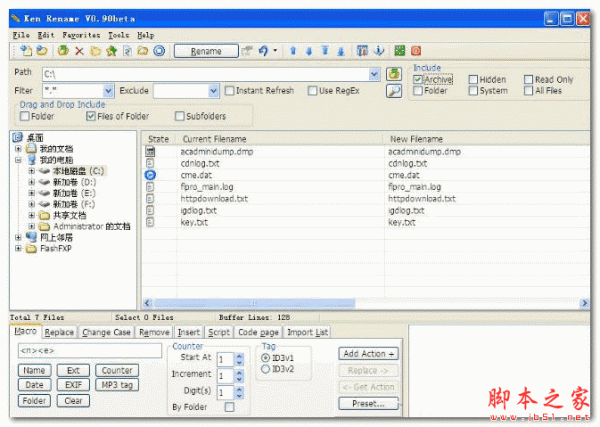Viewport: 600px width, 427px height.
Task: Switch to the Replace tab
Action: pos(59,332)
